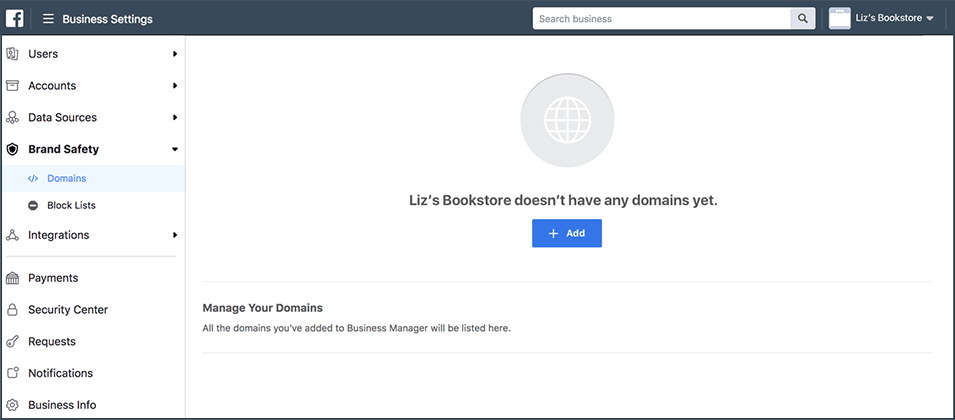The width and height of the screenshot is (955, 420).
Task: Open the hamburger menu beside Business Settings
Action: [x=48, y=19]
